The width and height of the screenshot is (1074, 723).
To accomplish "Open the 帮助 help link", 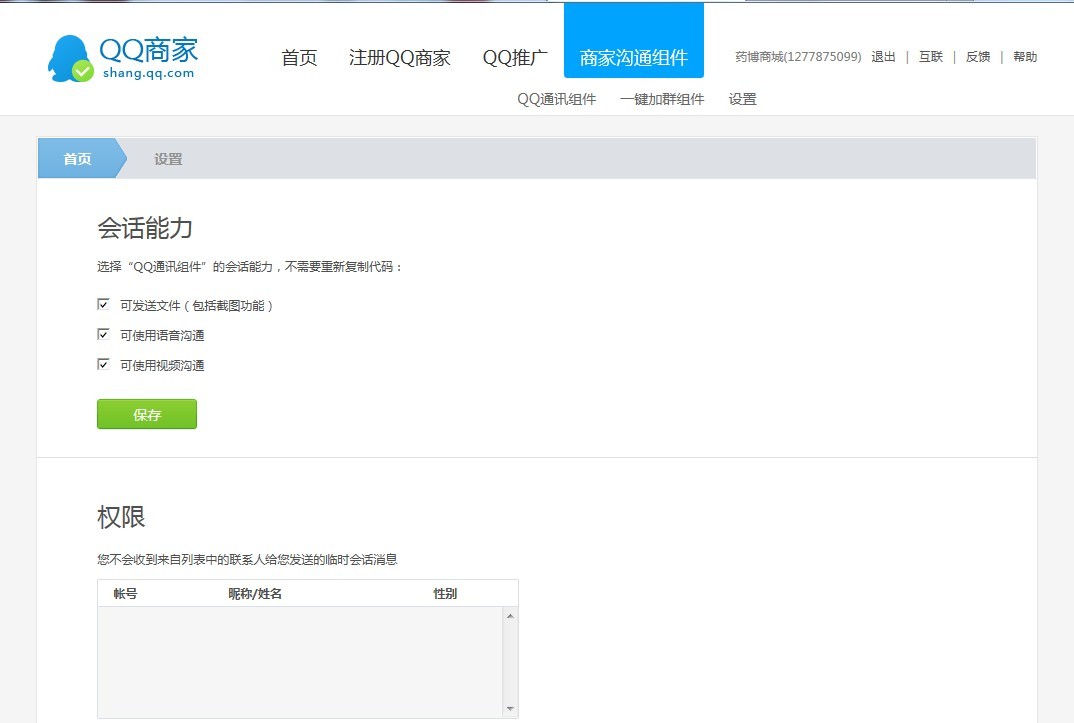I will [x=1025, y=57].
